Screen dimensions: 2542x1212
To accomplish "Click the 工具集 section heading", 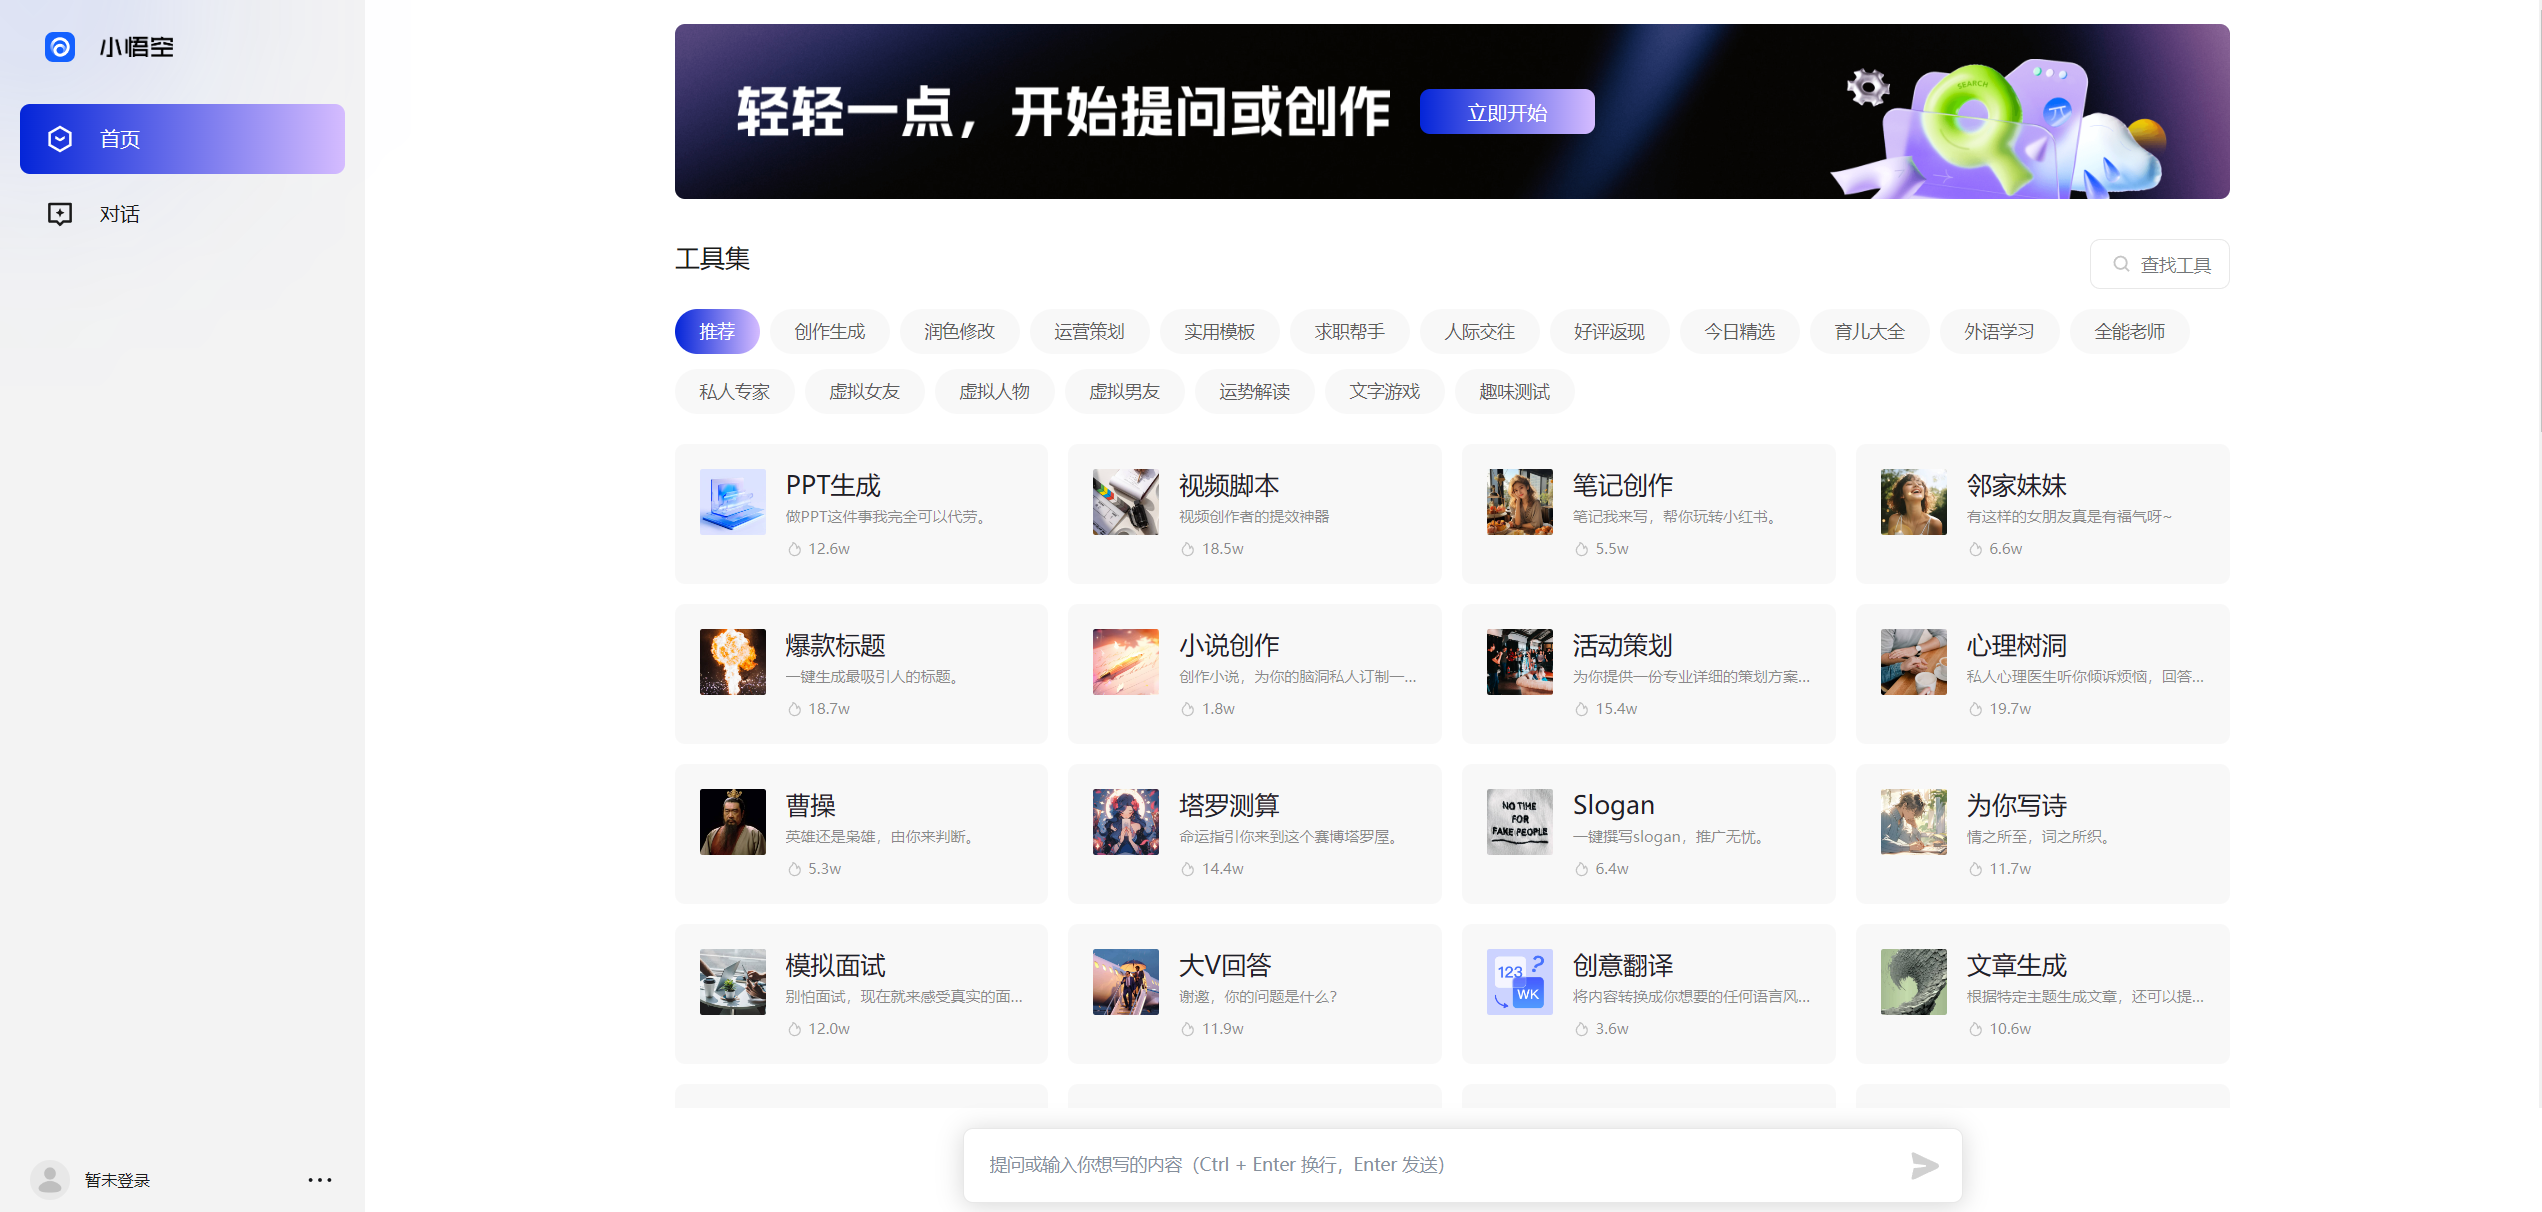I will (x=712, y=259).
